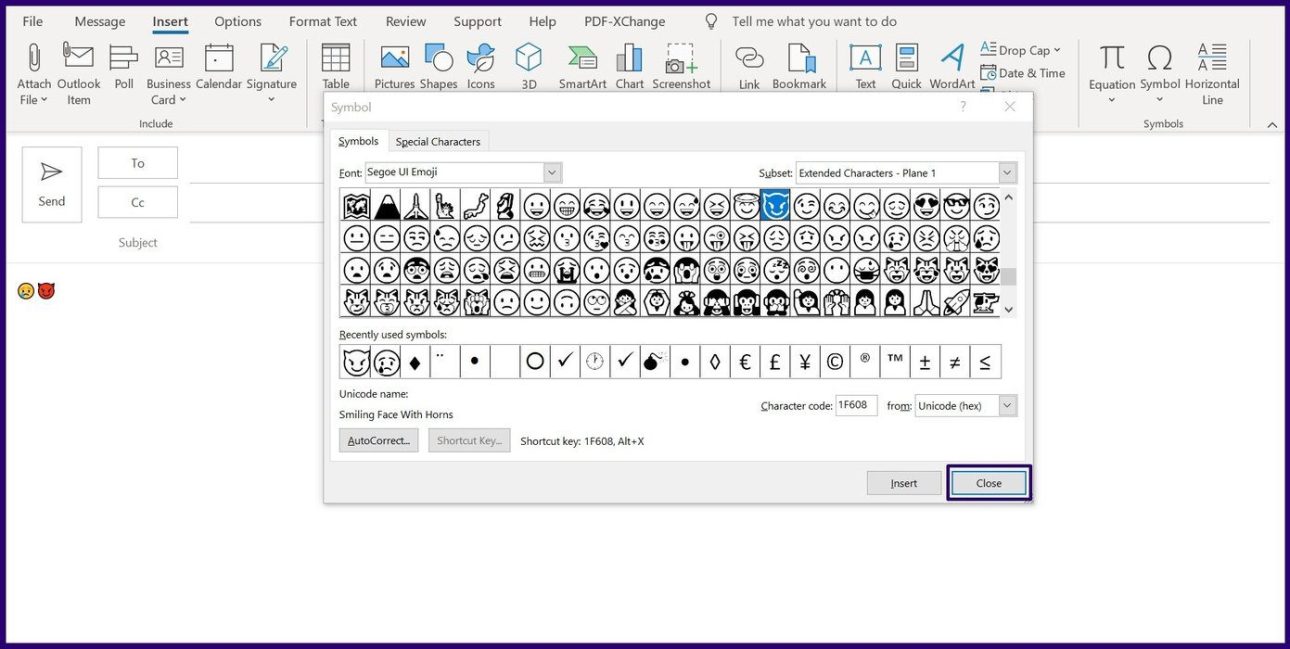Open the Format Text ribbon tab
The height and width of the screenshot is (649, 1290).
(322, 21)
